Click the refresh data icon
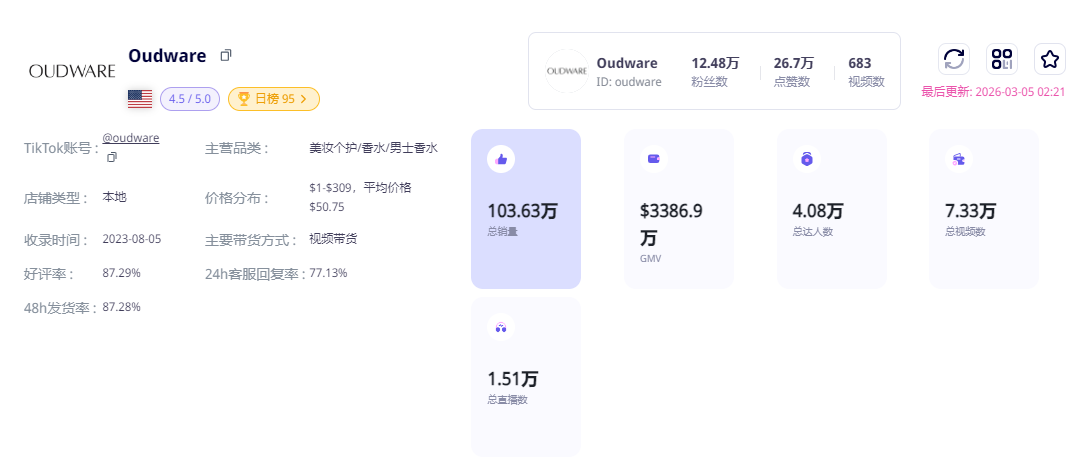 pos(954,59)
